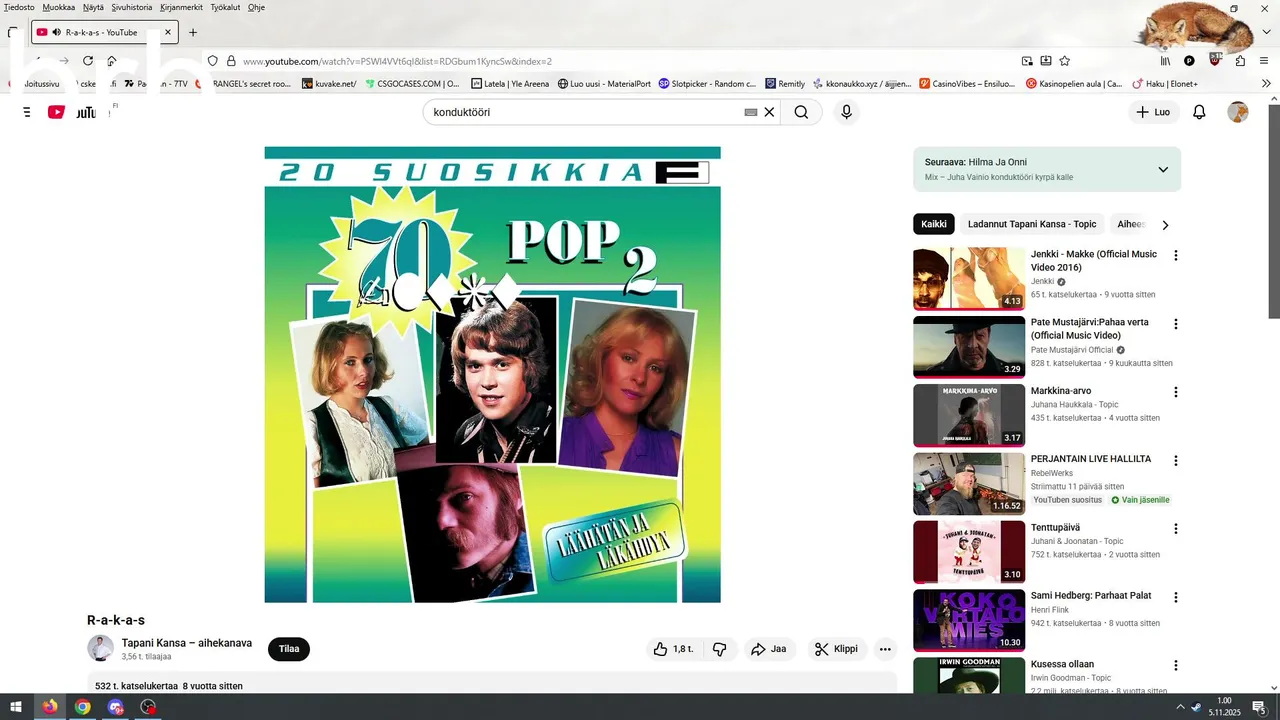Open the Remitly bookmark
The image size is (1280, 720).
pos(785,84)
